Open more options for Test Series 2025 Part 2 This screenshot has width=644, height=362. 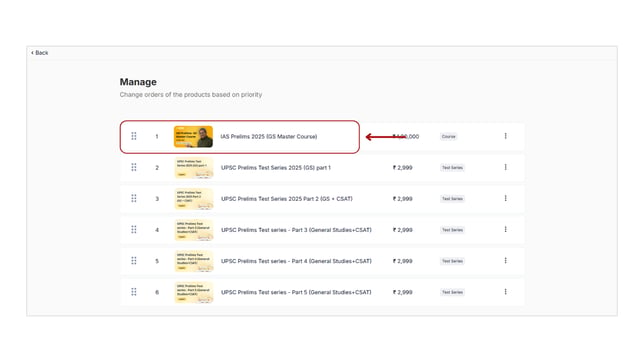click(506, 198)
